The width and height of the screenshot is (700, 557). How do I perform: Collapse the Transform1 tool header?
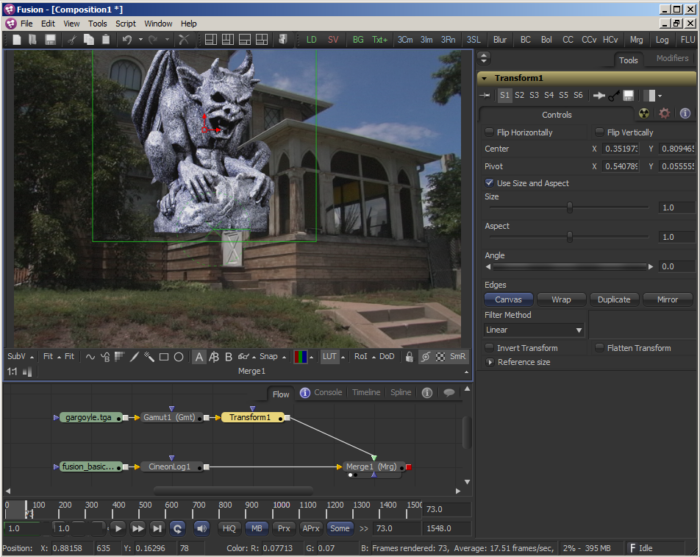(x=484, y=78)
